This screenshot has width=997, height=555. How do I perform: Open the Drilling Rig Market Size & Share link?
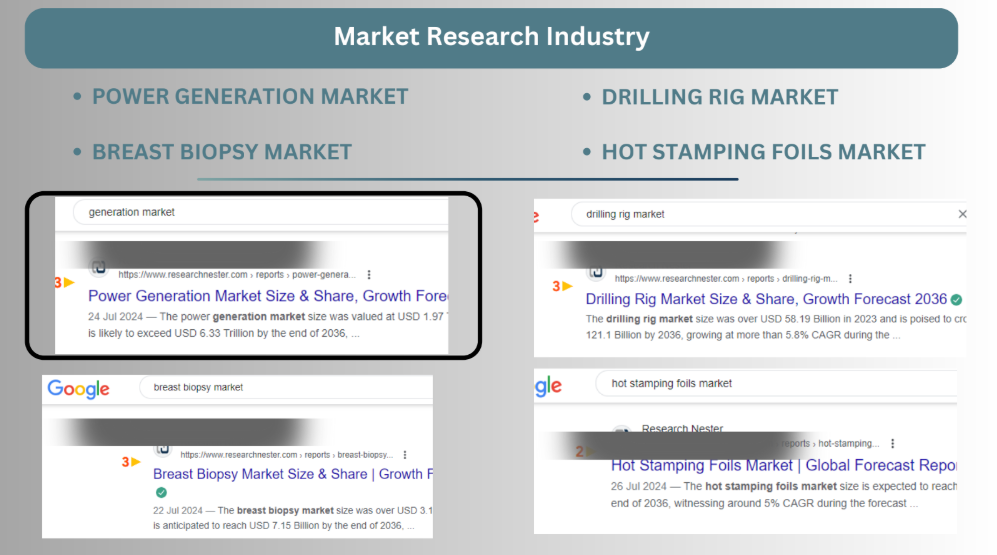(x=765, y=299)
